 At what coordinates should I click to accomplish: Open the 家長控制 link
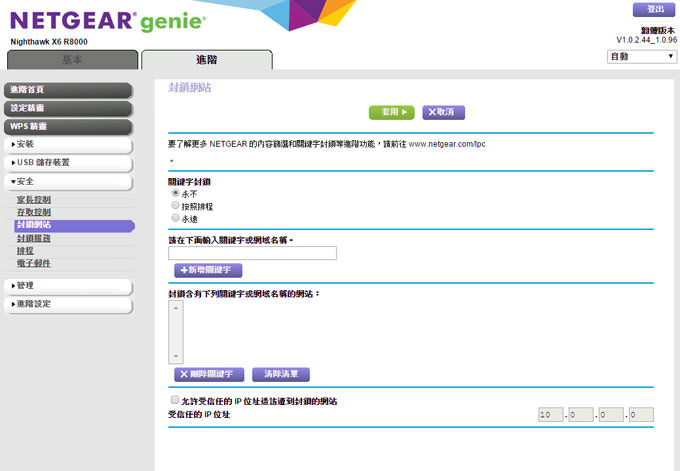point(34,200)
